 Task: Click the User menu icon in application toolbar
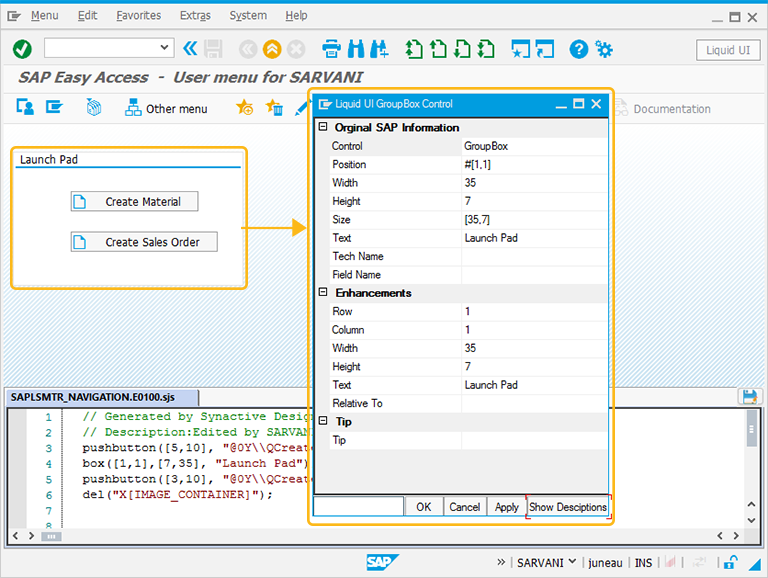pos(24,107)
